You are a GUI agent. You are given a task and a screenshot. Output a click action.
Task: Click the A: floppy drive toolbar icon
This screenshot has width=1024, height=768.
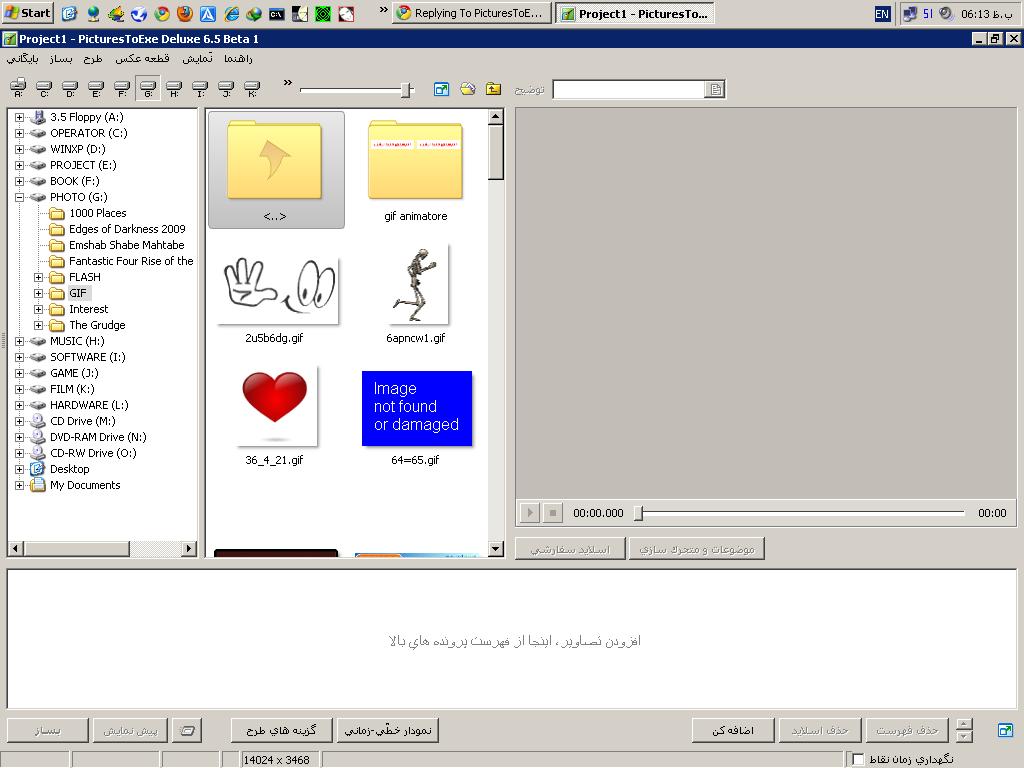pos(18,89)
